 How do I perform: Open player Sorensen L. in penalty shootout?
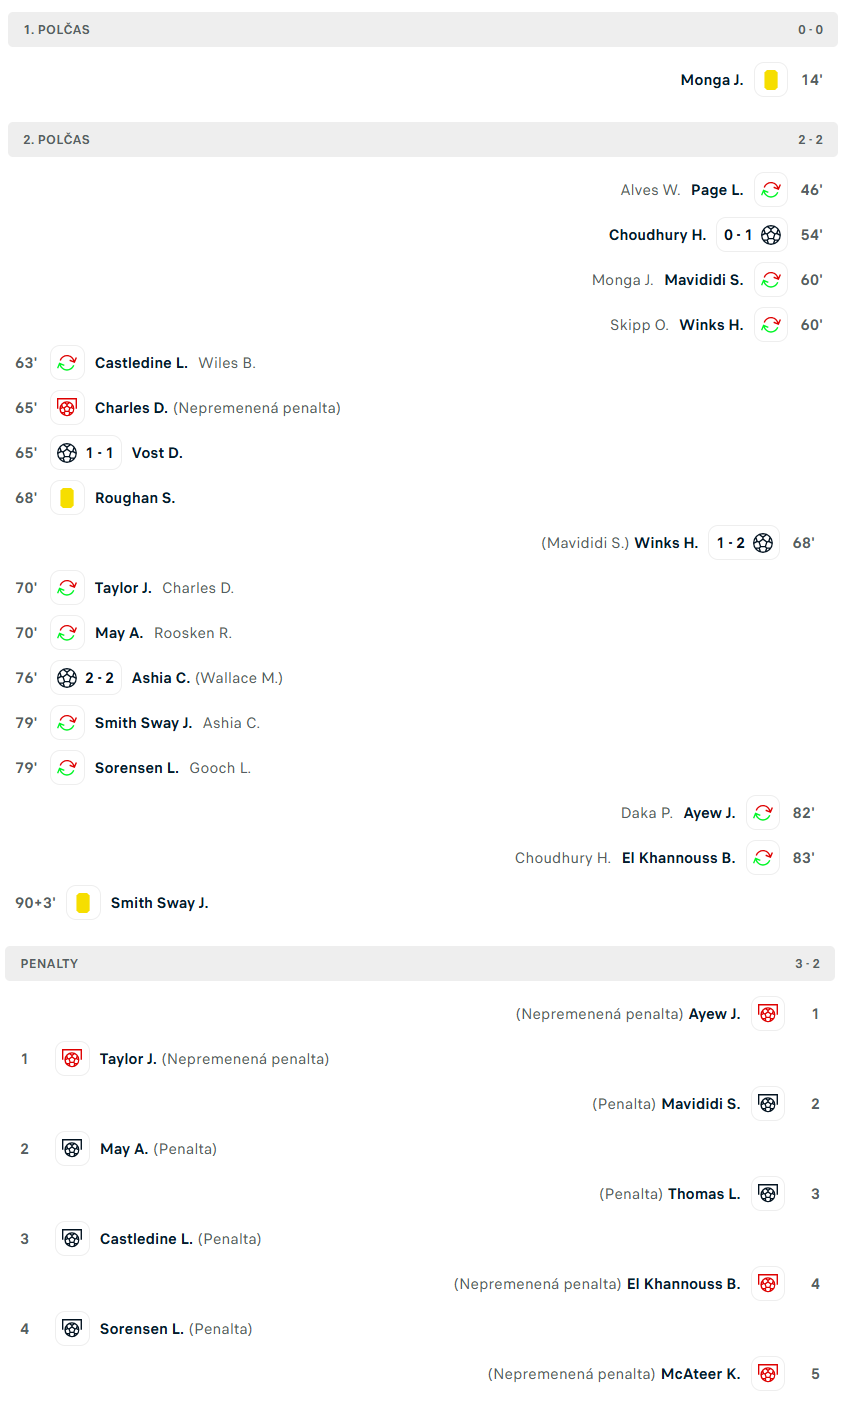142,1329
